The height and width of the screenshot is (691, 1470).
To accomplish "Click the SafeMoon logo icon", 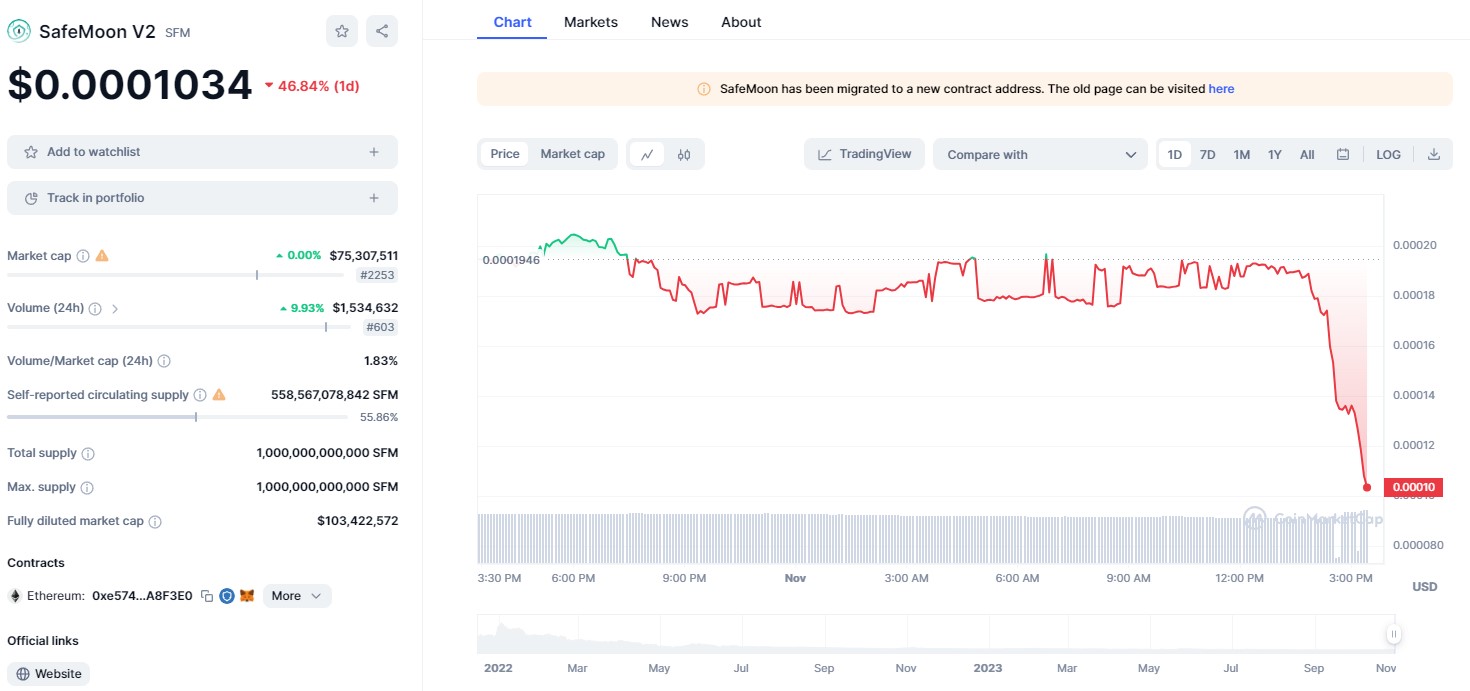I will [19, 31].
